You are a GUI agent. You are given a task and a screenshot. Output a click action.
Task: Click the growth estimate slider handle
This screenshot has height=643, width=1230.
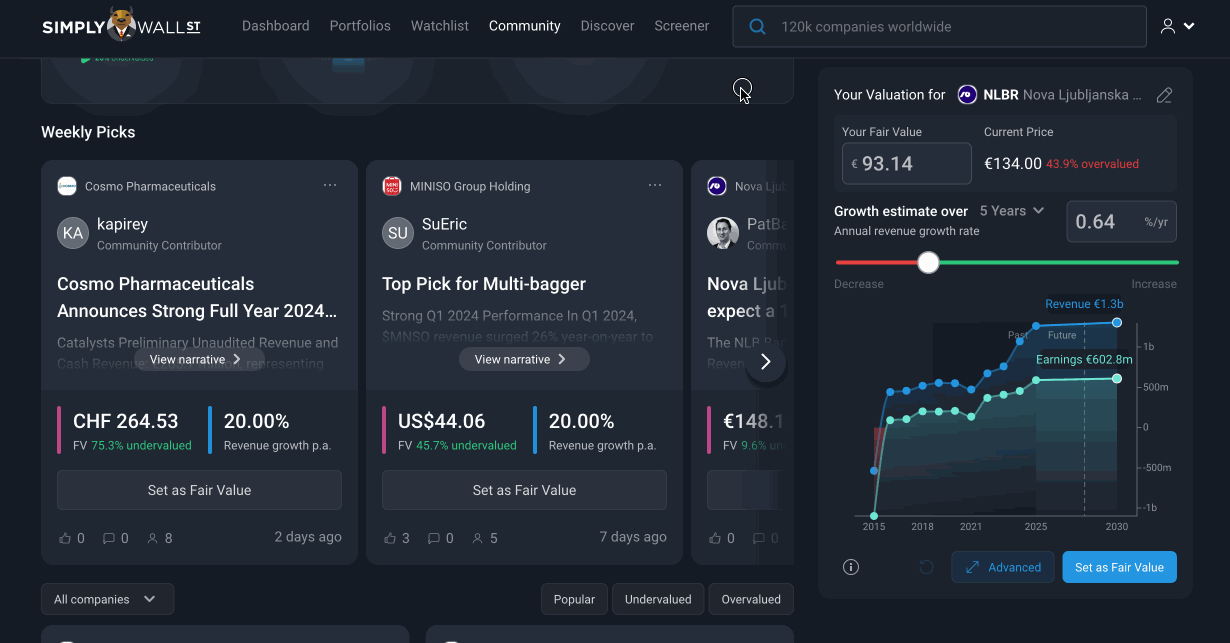929,262
